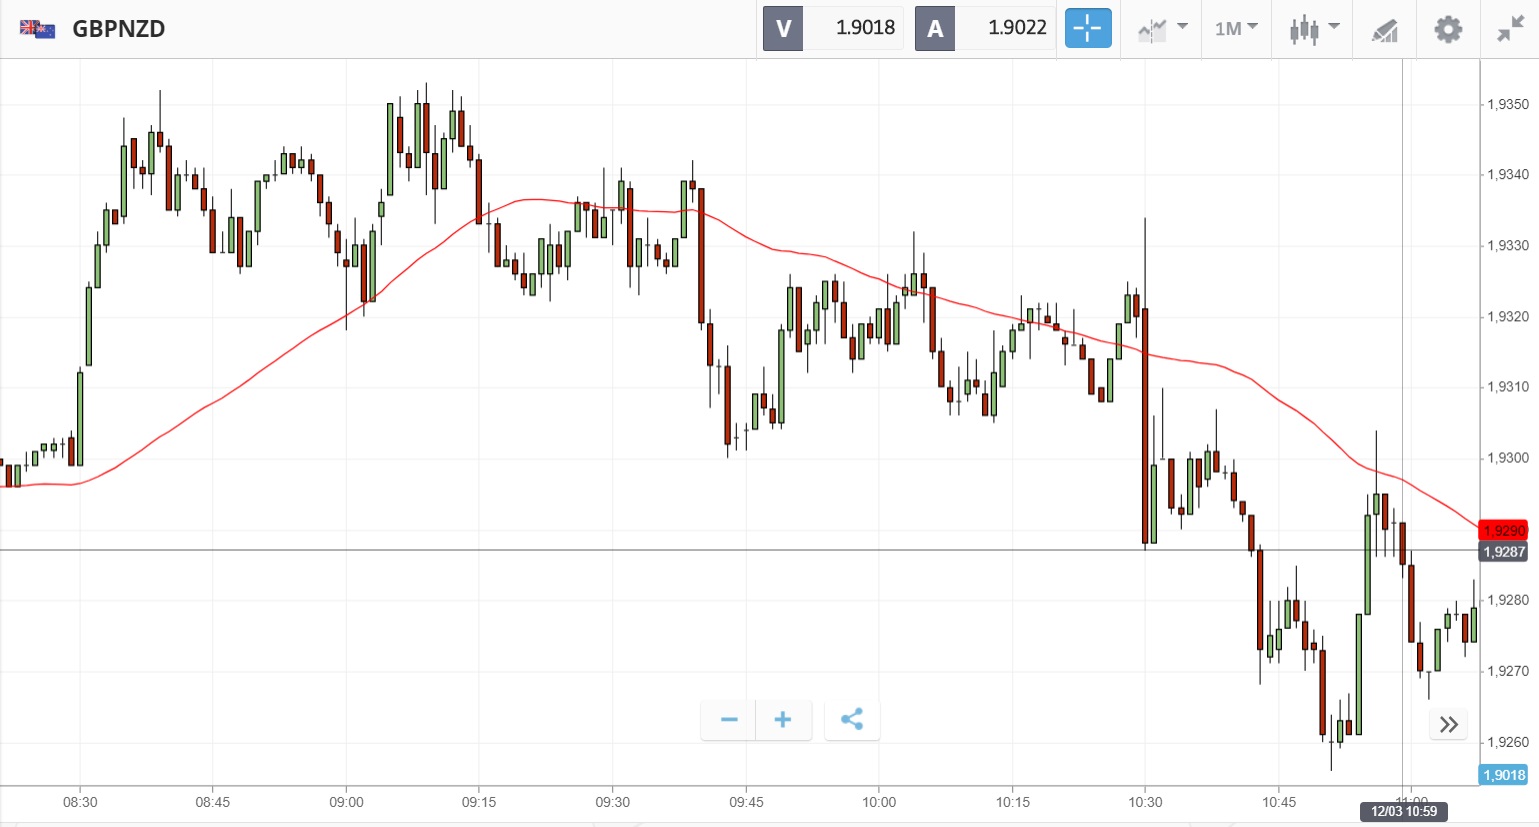Click the GBPNZD flag icon
Viewport: 1539px width, 827px height.
[38, 29]
